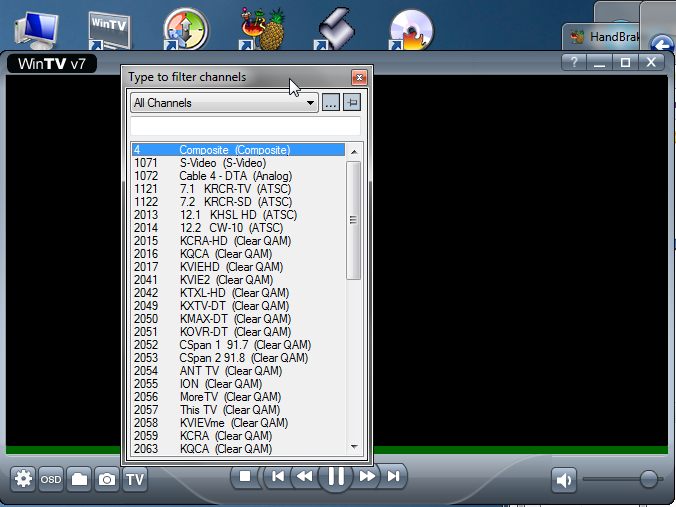Select channel 2057 This TV
Viewport: 676px width, 507px height.
tap(238, 410)
